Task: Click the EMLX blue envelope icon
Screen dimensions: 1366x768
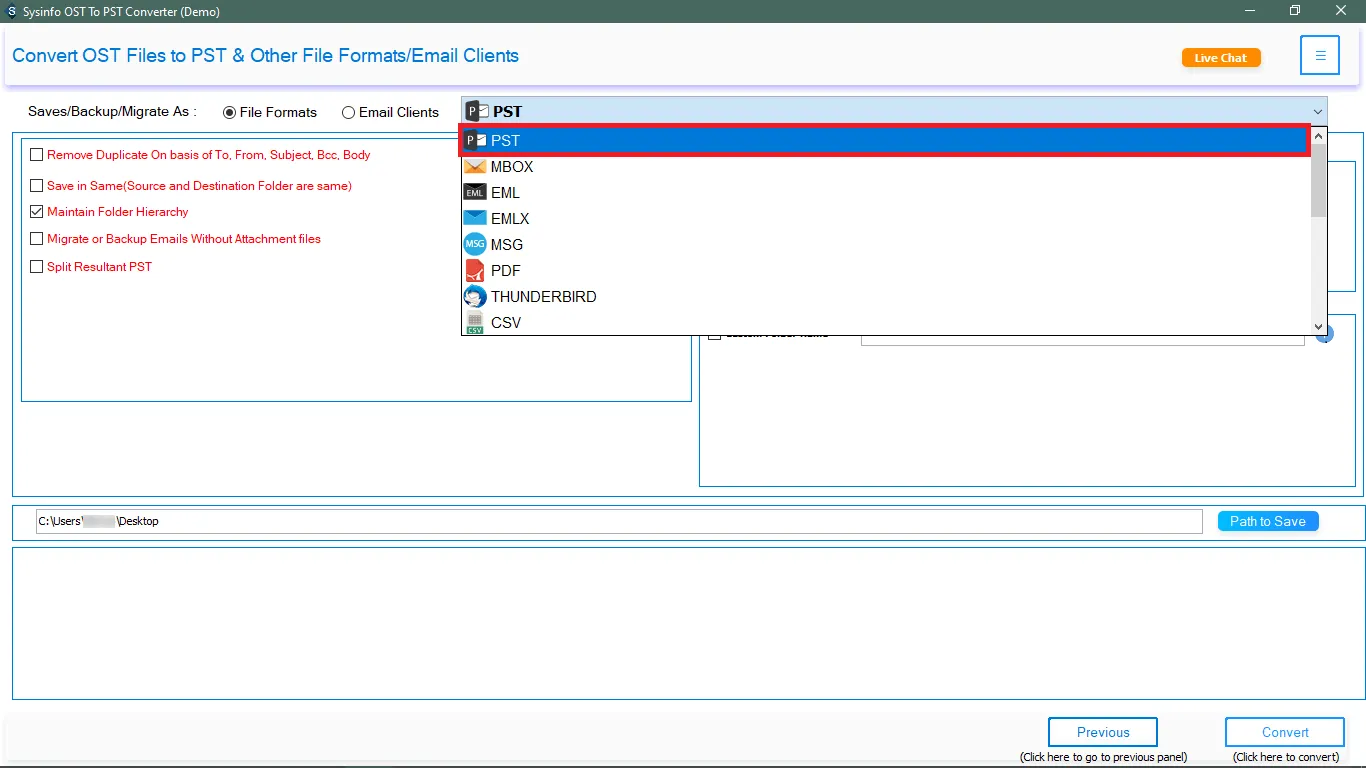Action: point(475,219)
